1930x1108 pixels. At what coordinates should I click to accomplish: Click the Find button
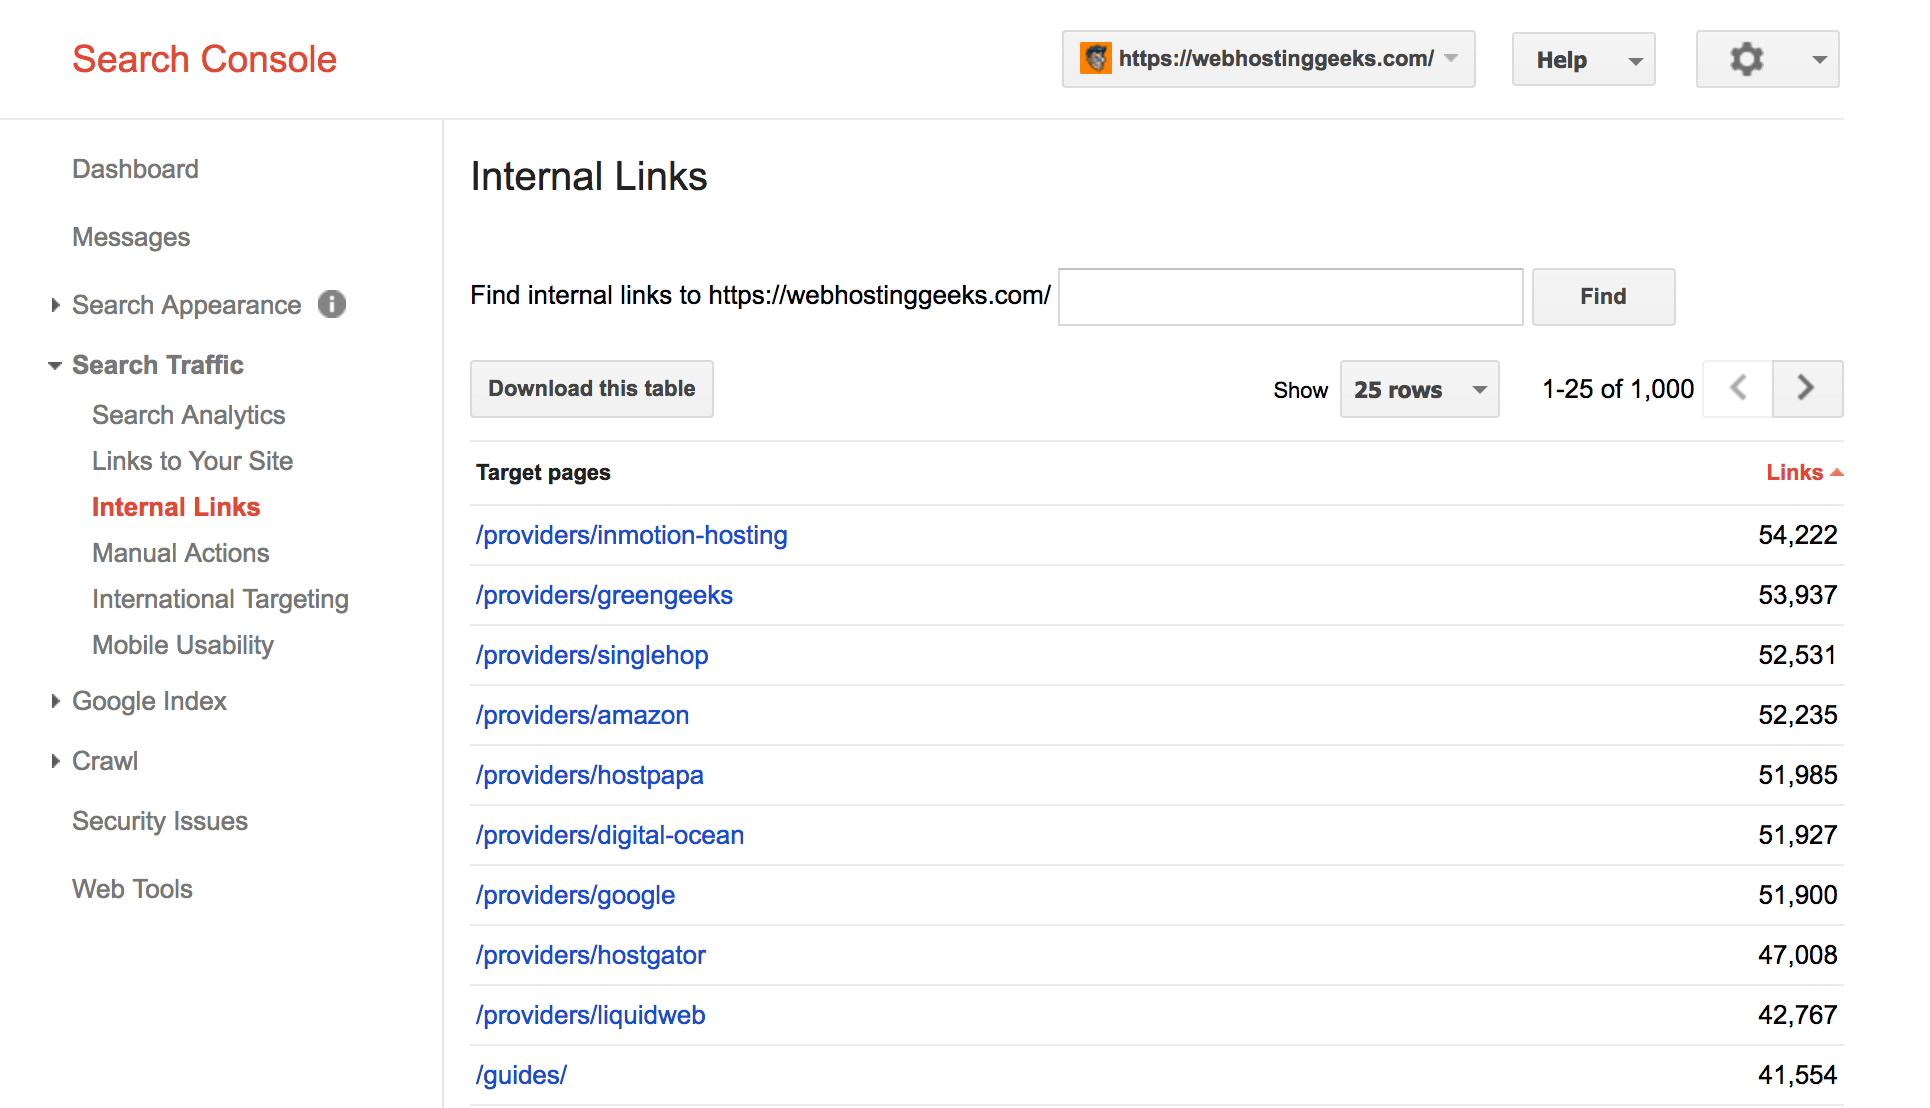(x=1603, y=297)
